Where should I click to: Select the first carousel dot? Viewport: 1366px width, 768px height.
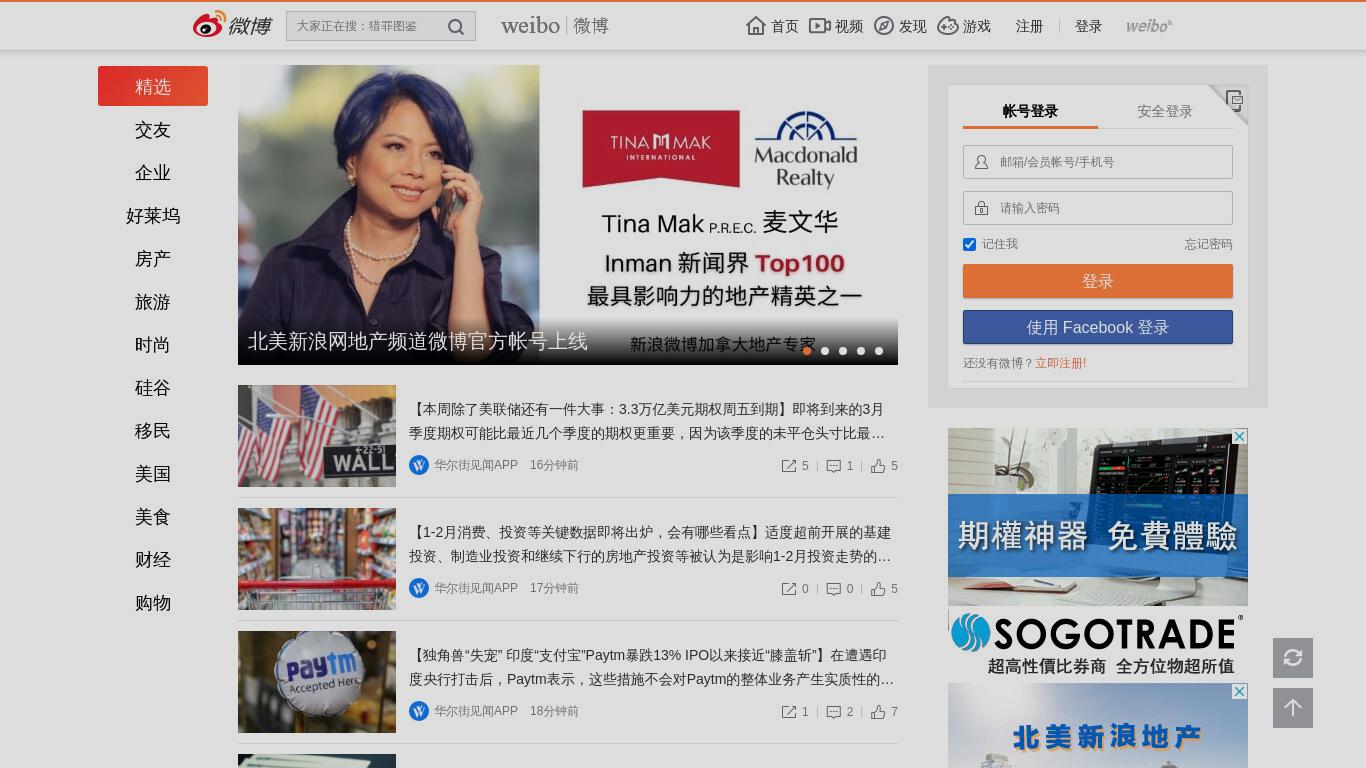(807, 351)
